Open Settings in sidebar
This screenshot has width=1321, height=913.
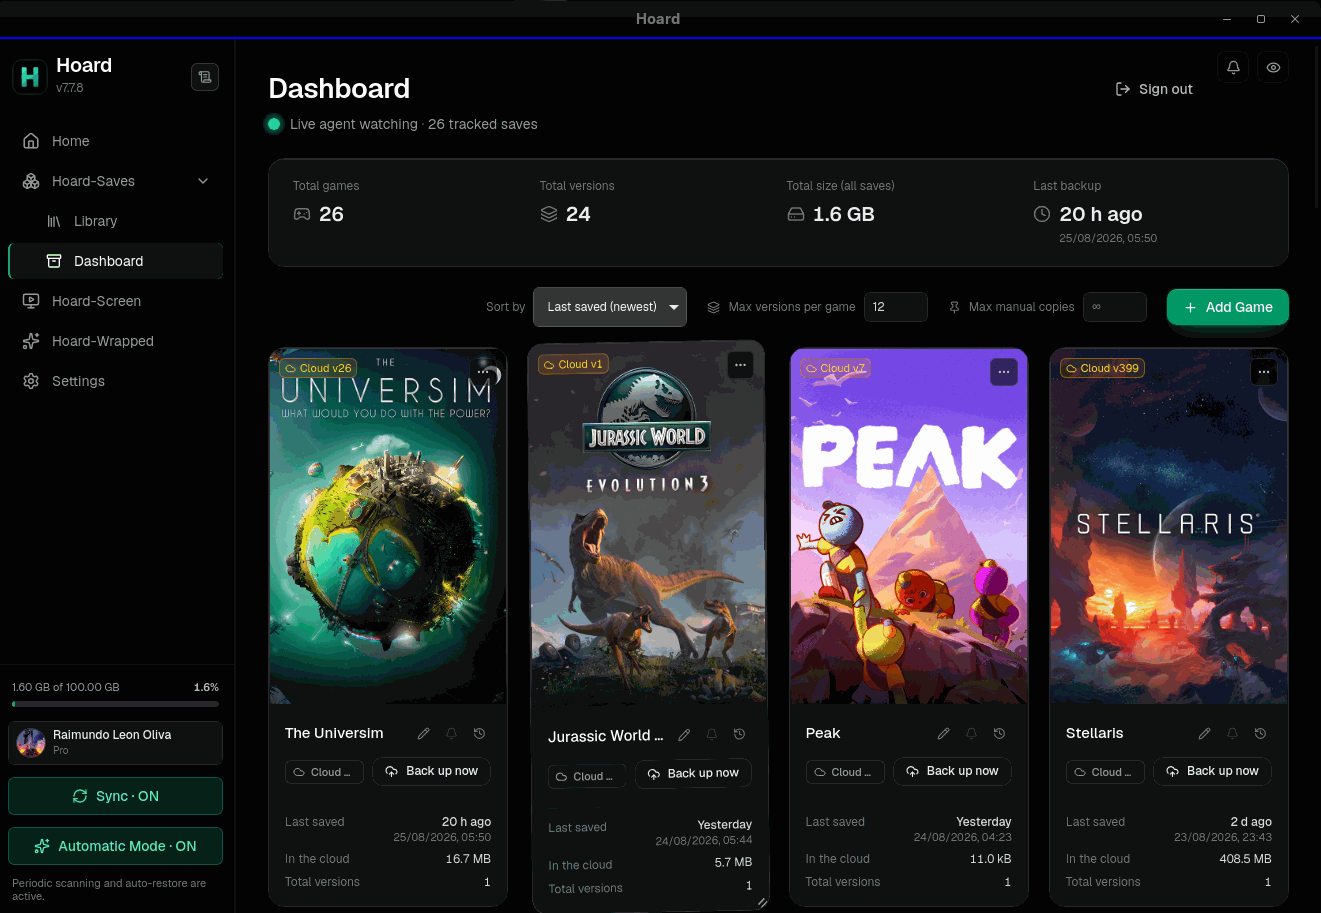click(115, 381)
